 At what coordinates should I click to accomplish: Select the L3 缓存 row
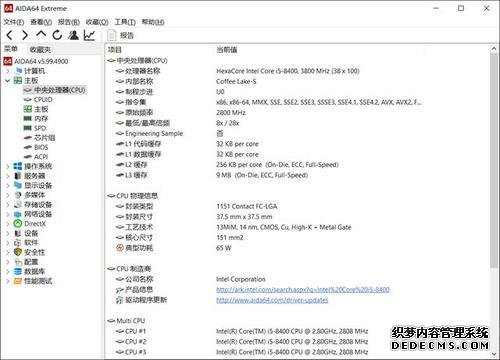click(x=297, y=175)
